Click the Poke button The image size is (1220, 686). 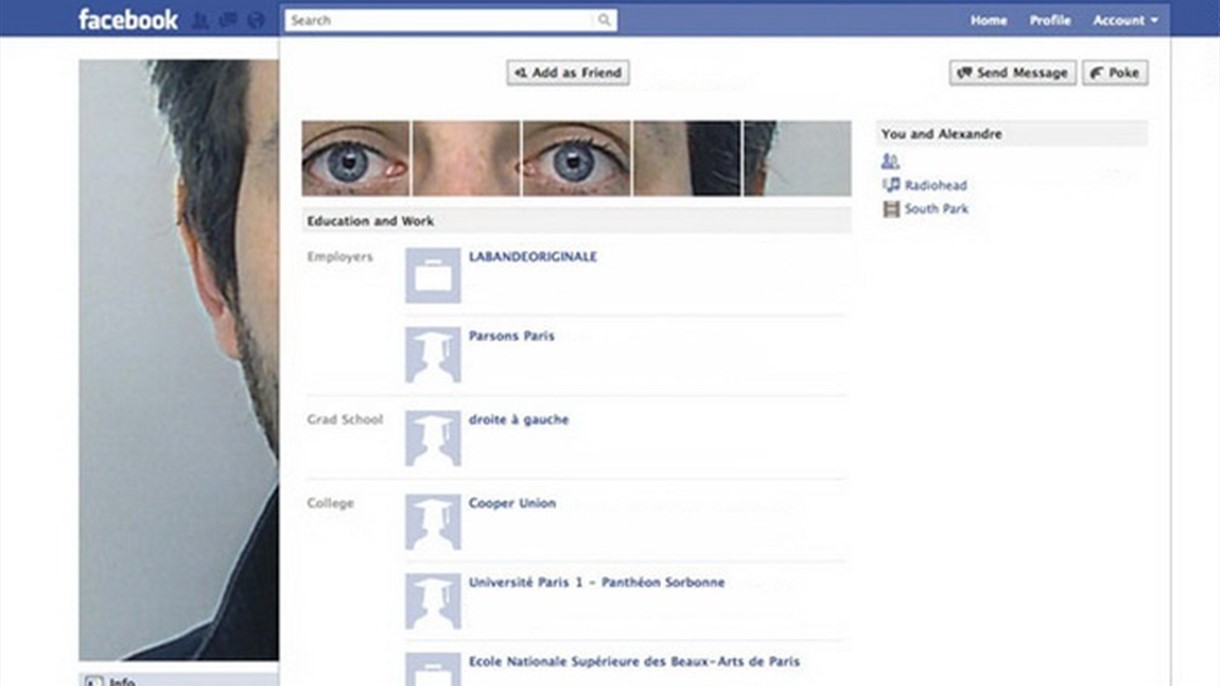[1114, 72]
